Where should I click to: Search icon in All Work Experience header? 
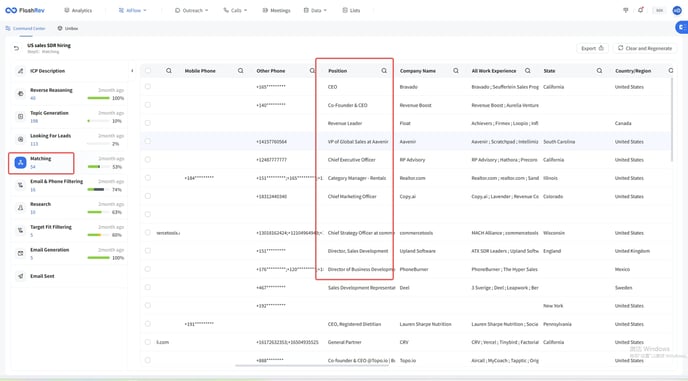click(x=527, y=71)
